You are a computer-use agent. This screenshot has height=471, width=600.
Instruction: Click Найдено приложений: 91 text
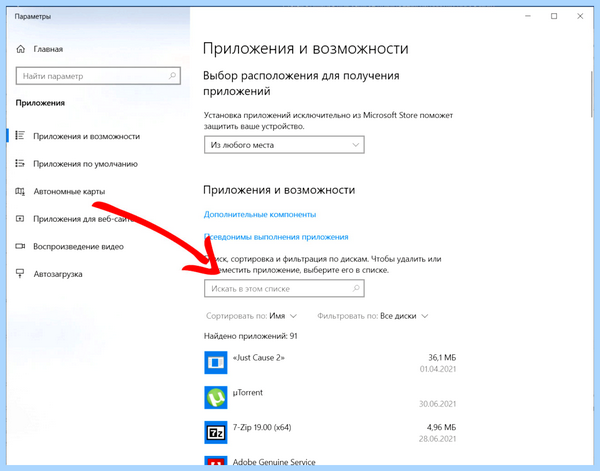pos(251,336)
